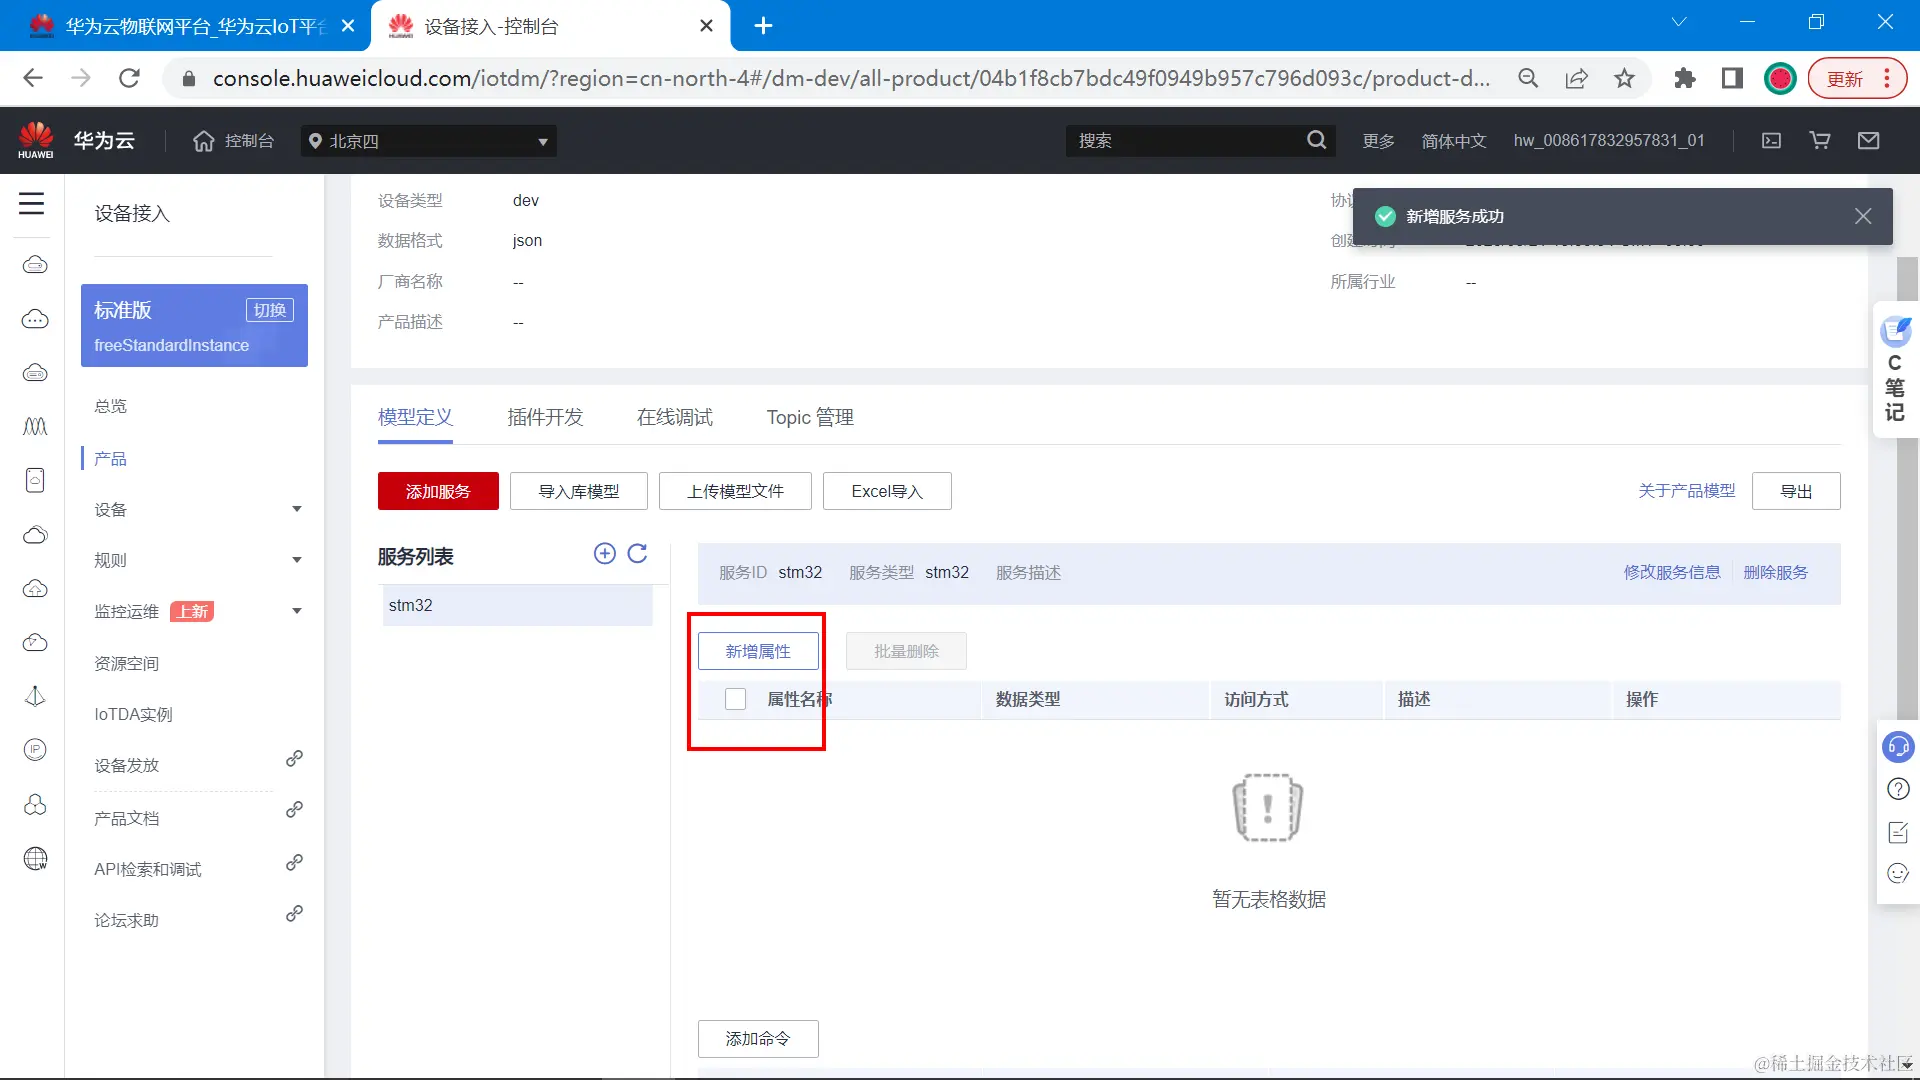Open the 北京四 region dropdown
This screenshot has width=1920, height=1080.
tap(428, 141)
